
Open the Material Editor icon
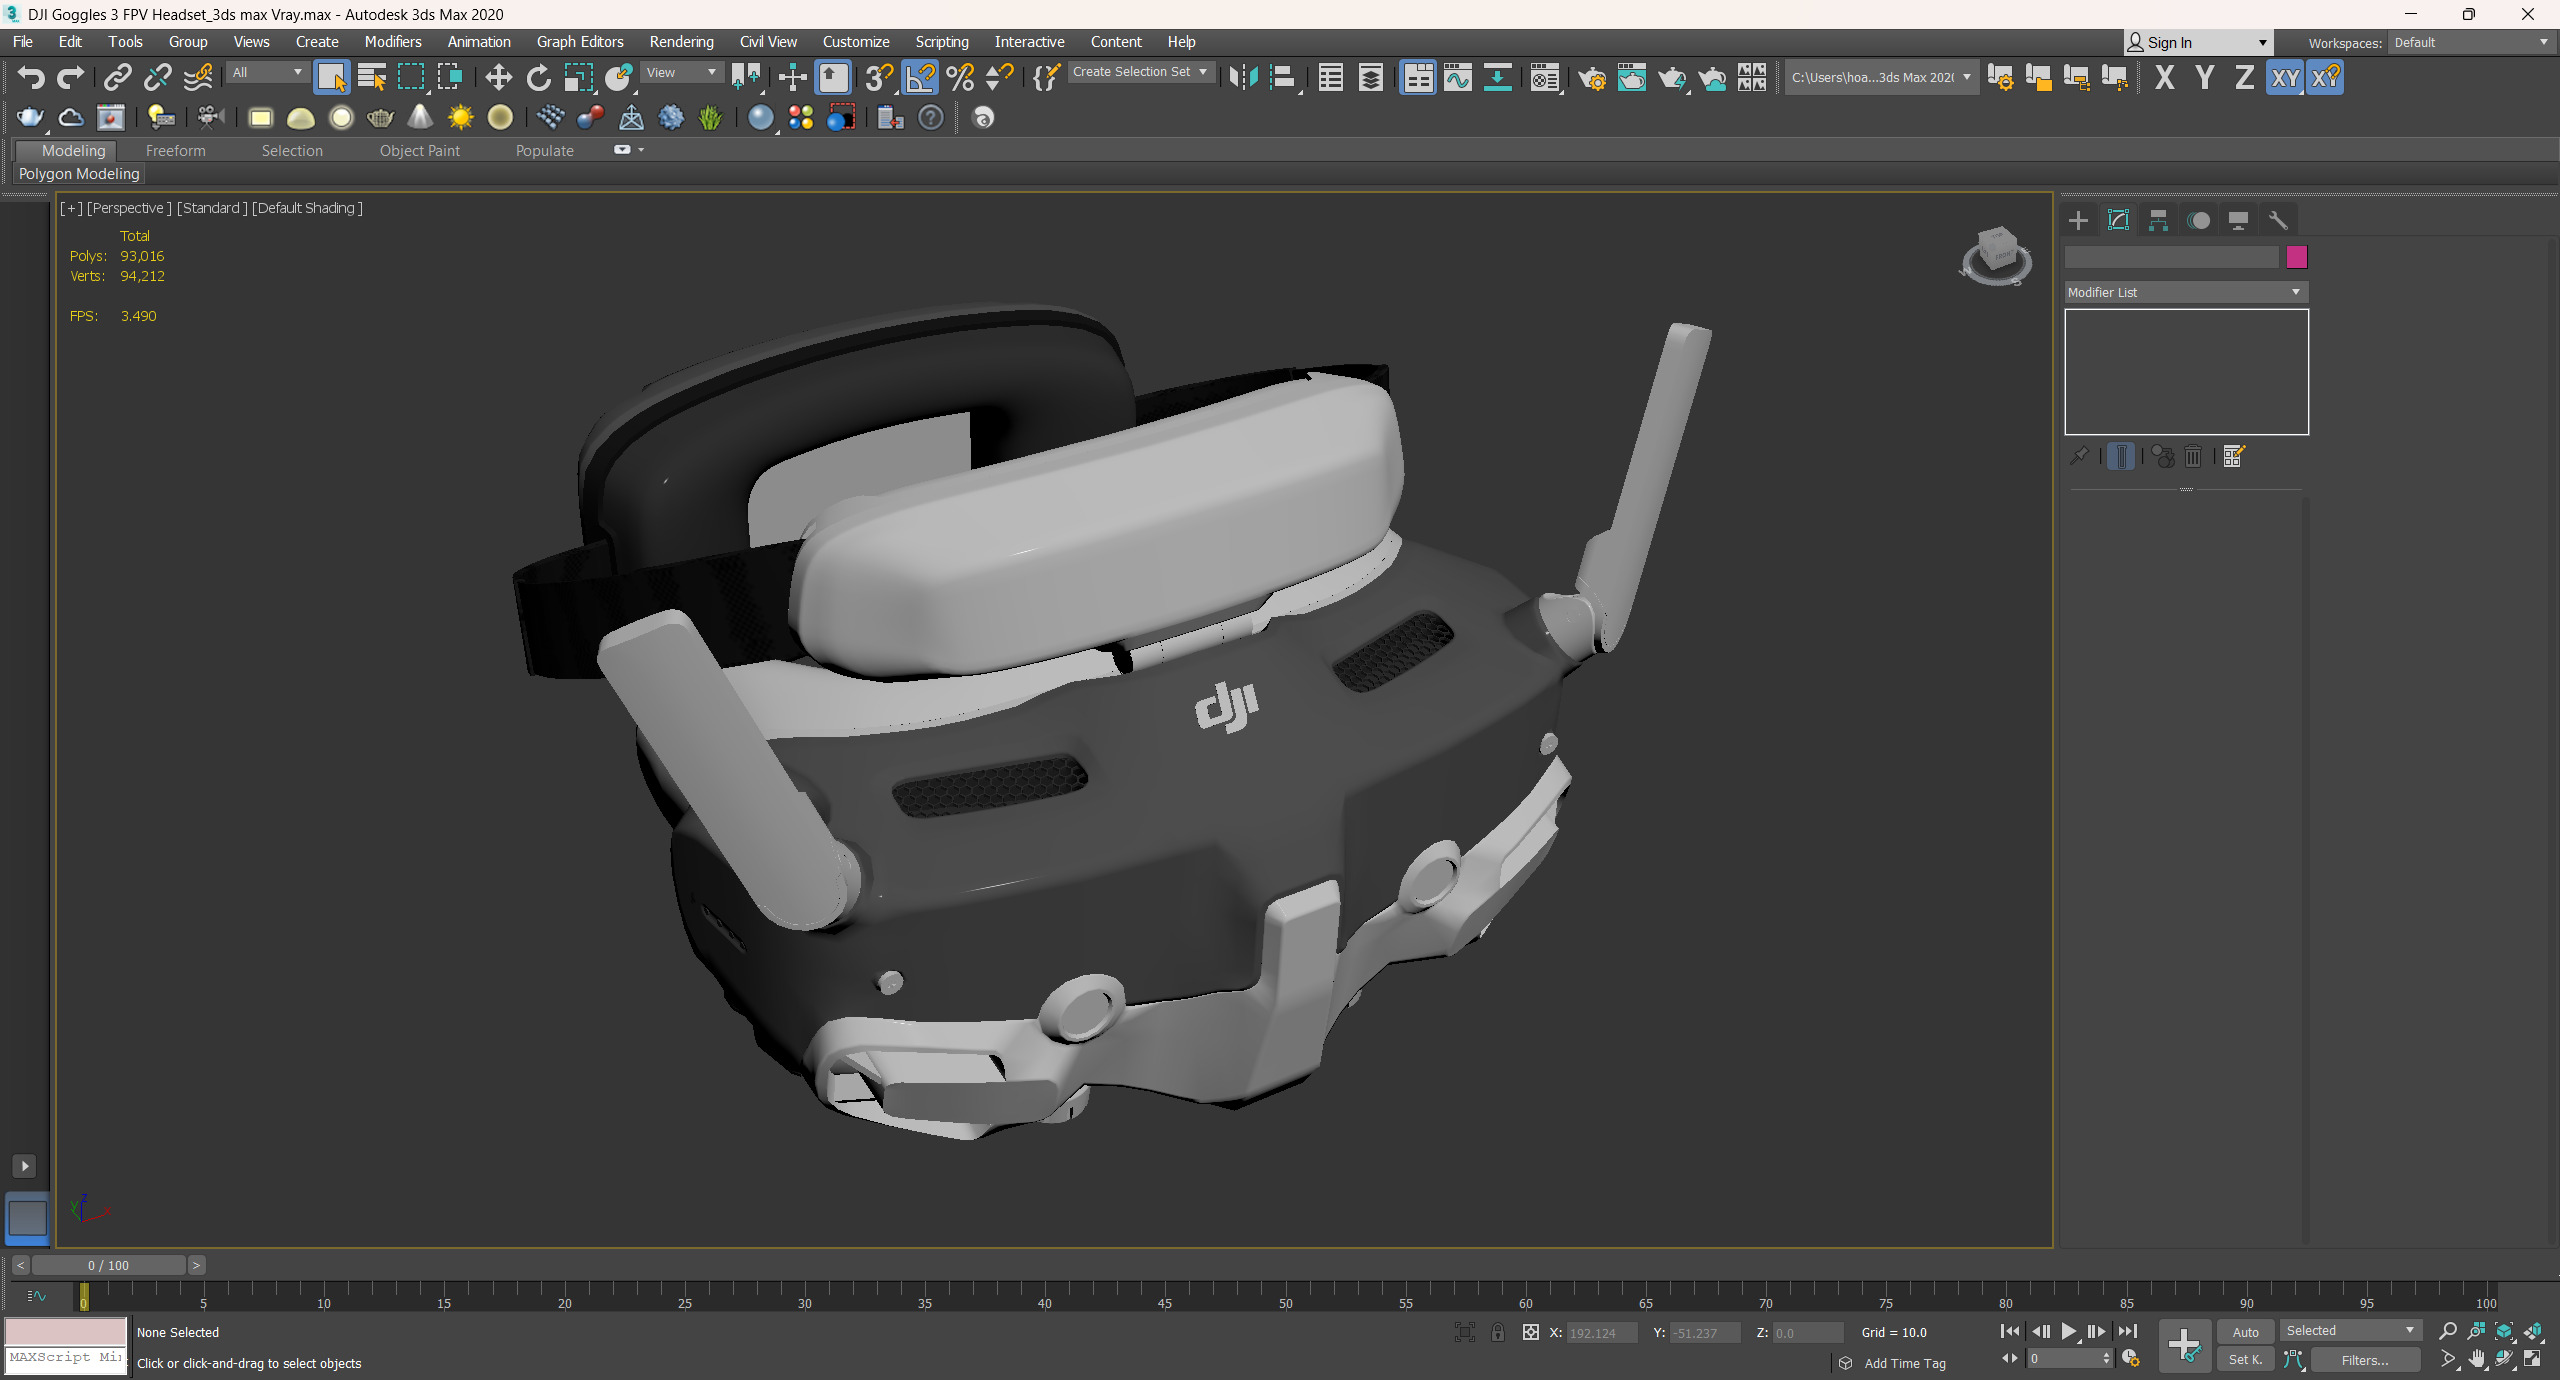point(1545,77)
